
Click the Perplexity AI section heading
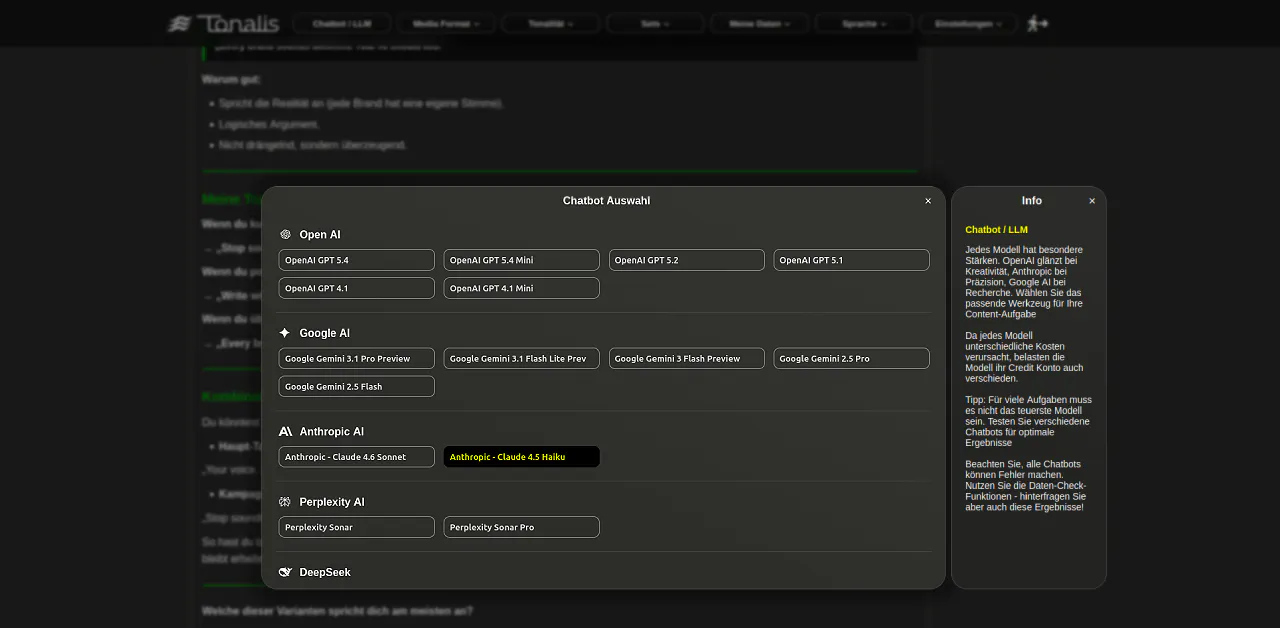[332, 502]
